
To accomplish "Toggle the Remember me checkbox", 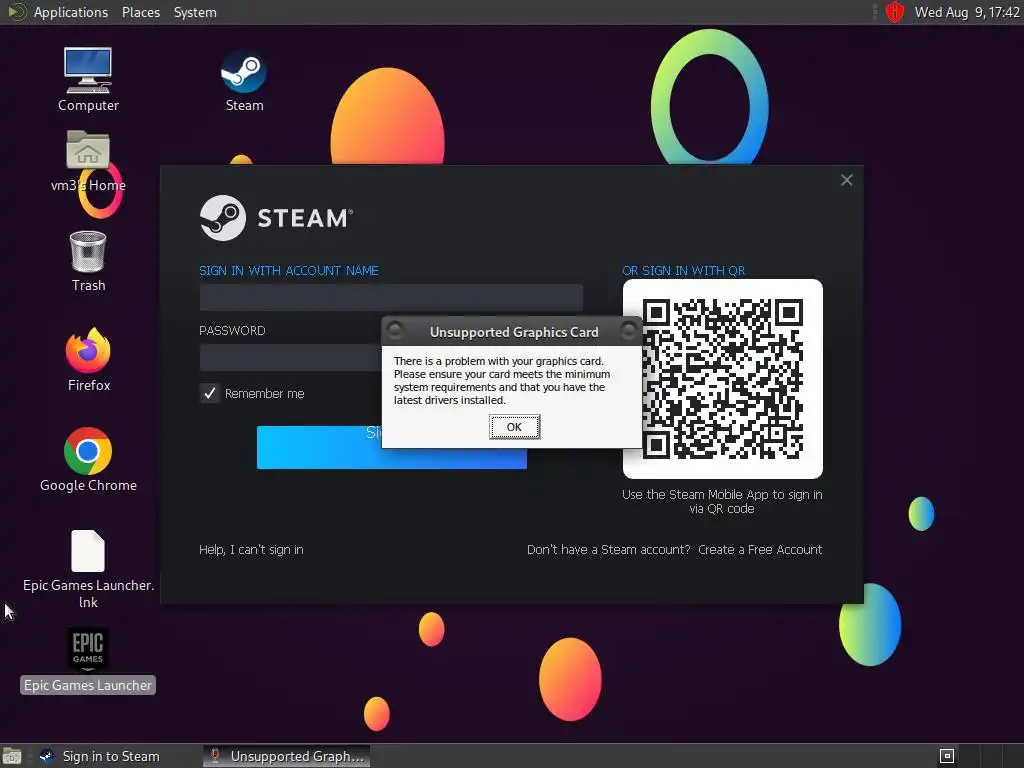I will [x=210, y=393].
